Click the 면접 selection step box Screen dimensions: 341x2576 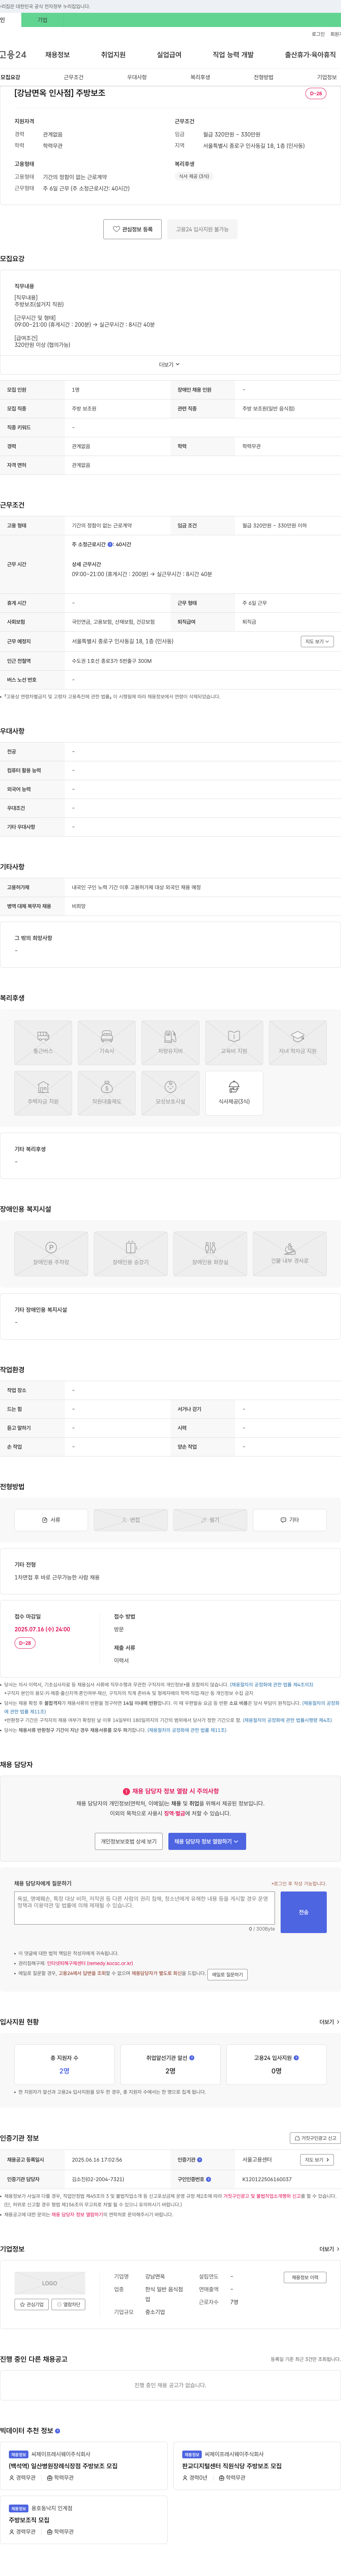point(131,1520)
